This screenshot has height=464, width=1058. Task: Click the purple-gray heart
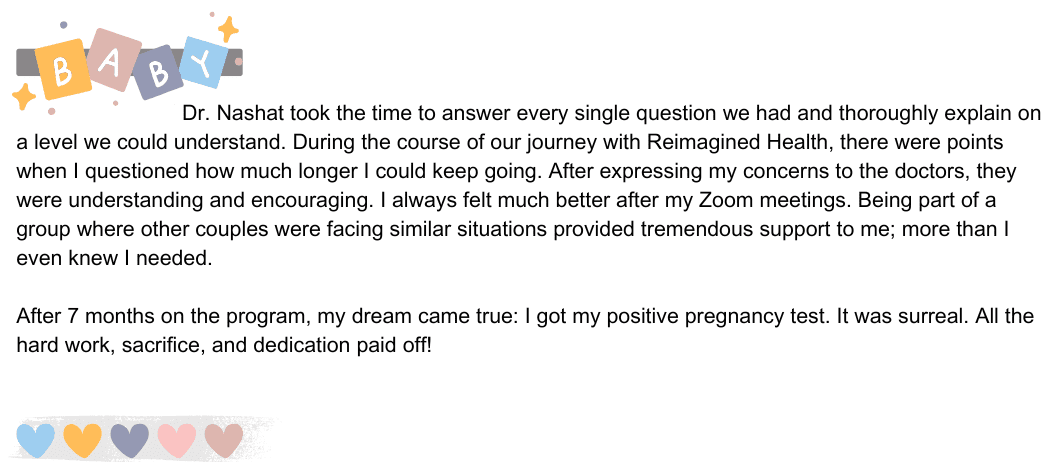pyautogui.click(x=129, y=440)
